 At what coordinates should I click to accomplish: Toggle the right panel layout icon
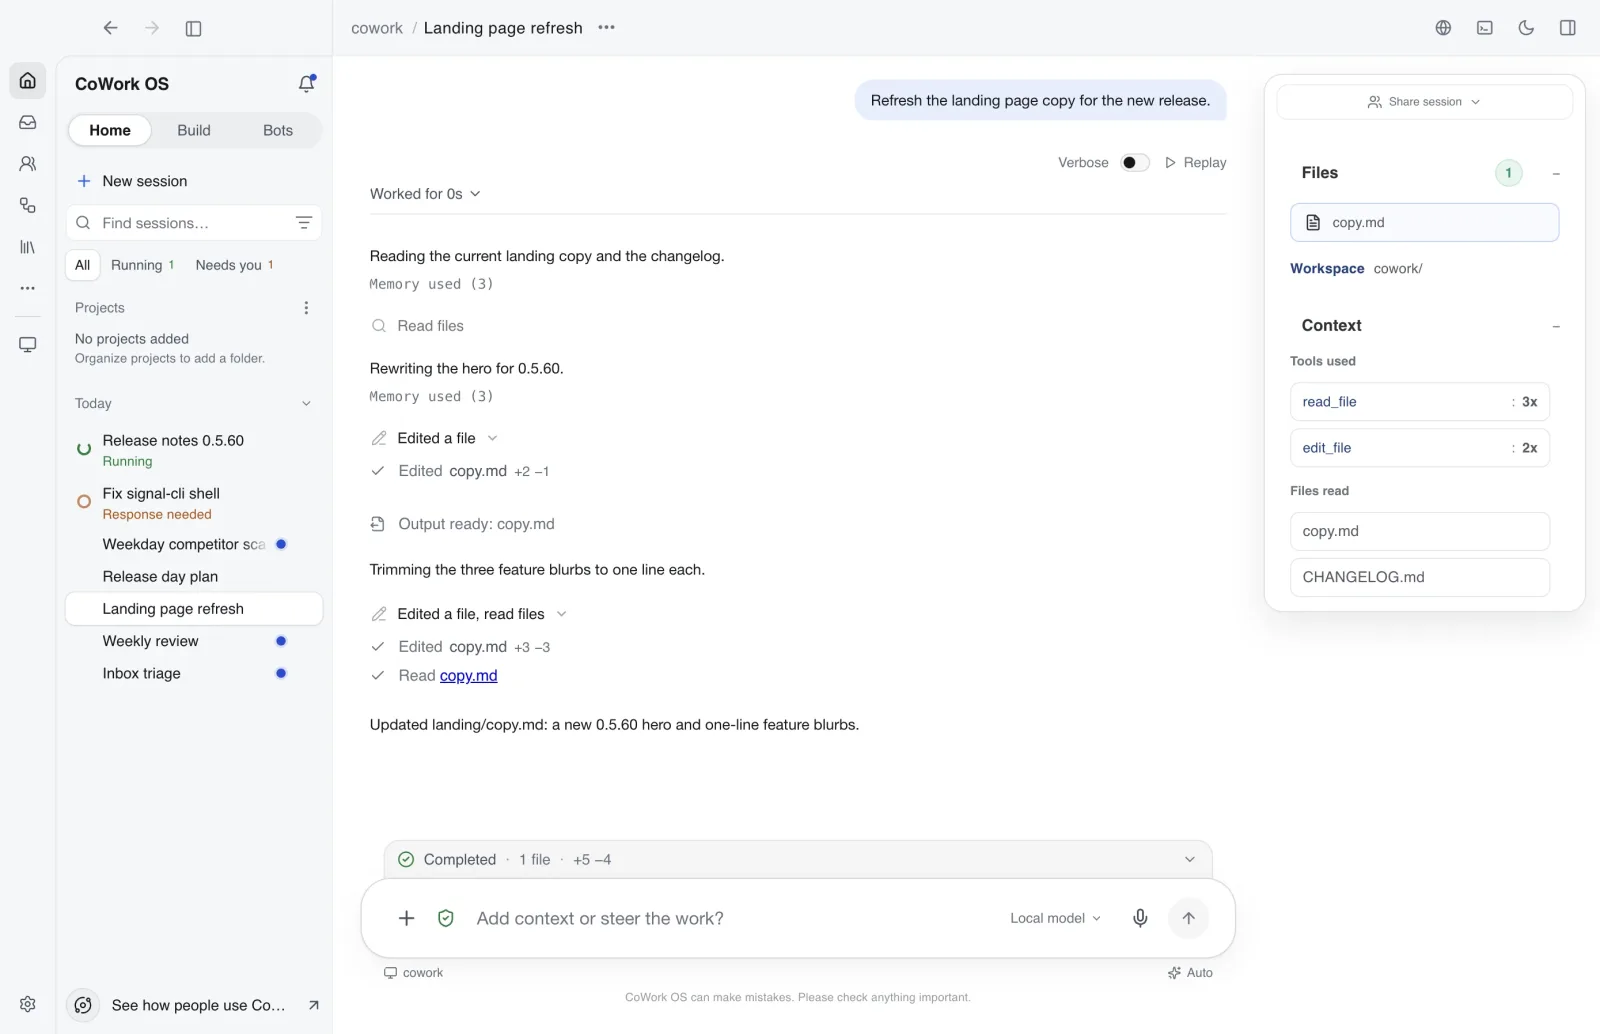(x=1568, y=28)
